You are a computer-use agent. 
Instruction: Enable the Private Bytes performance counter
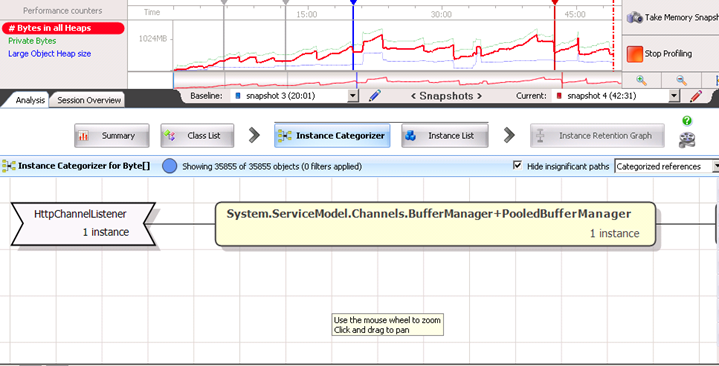point(32,41)
